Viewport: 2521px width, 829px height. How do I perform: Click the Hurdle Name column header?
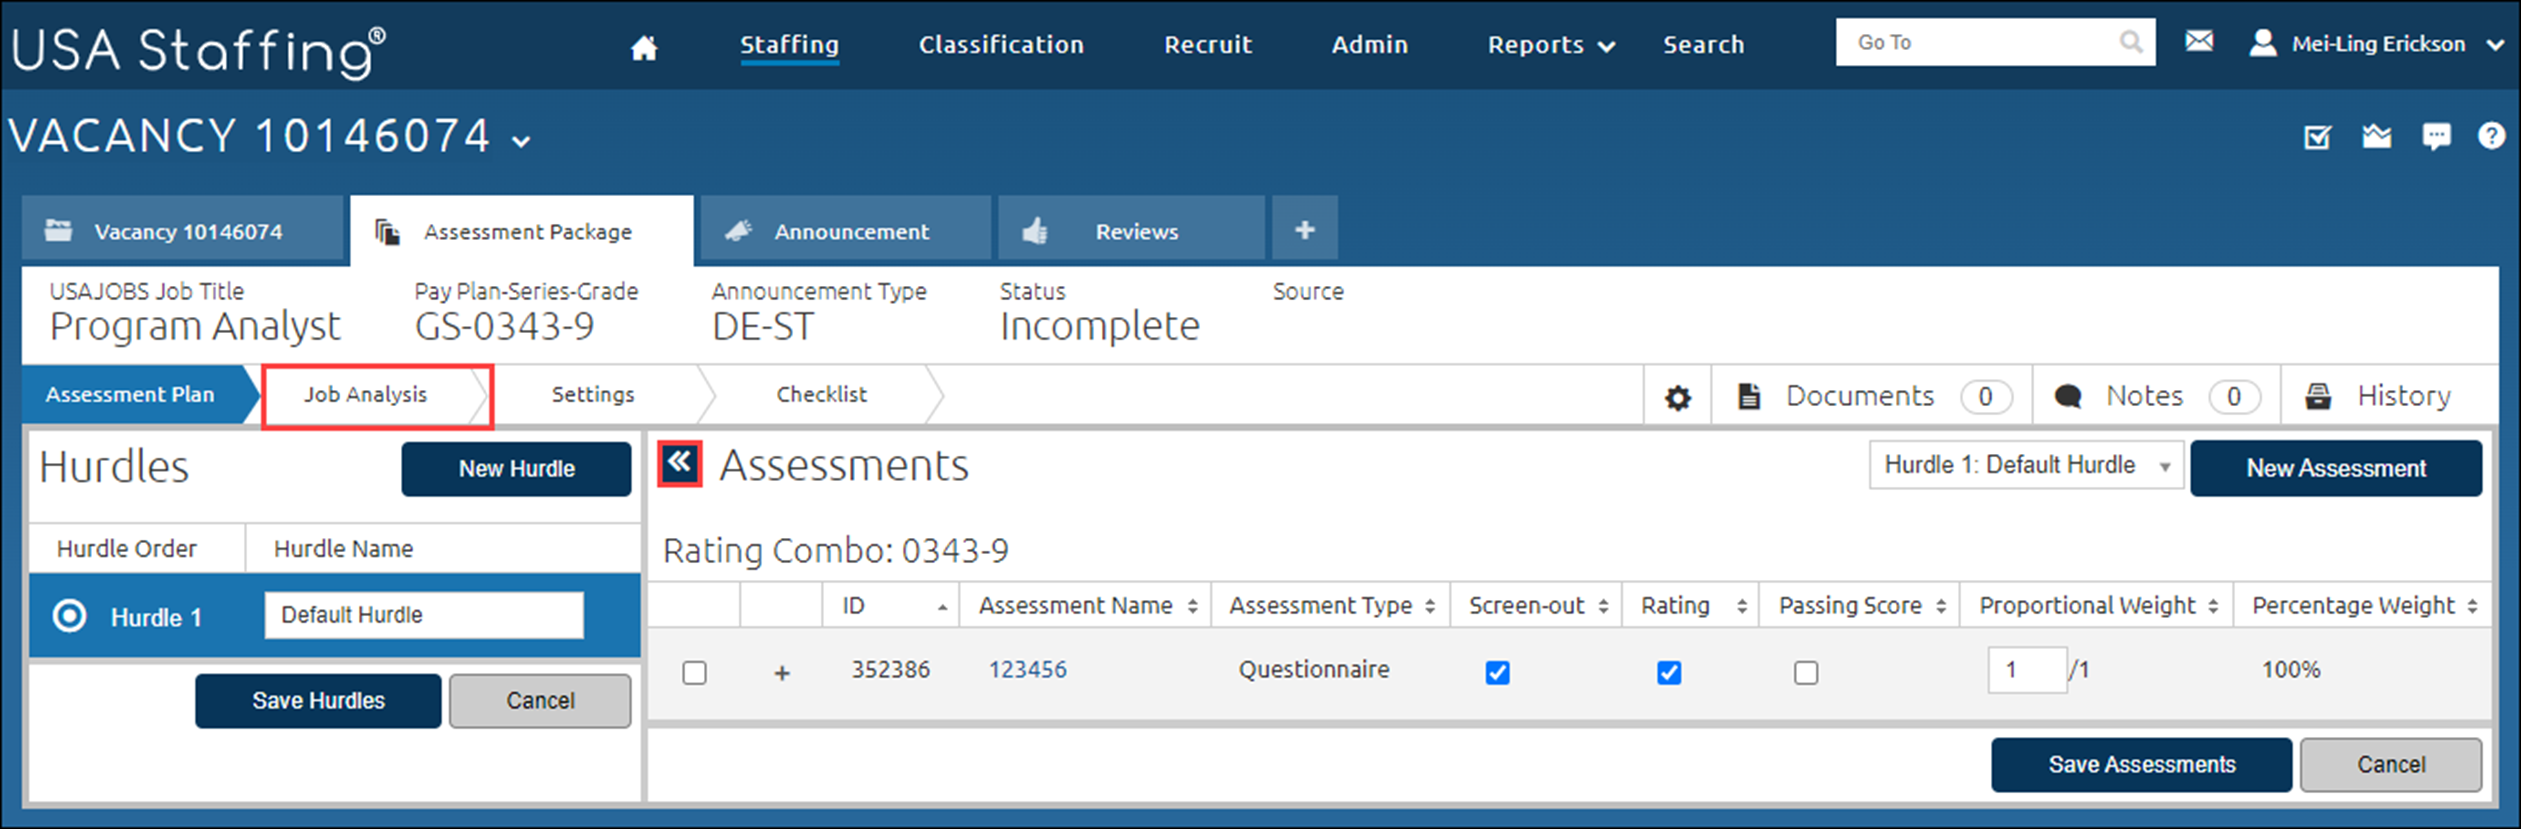343,549
